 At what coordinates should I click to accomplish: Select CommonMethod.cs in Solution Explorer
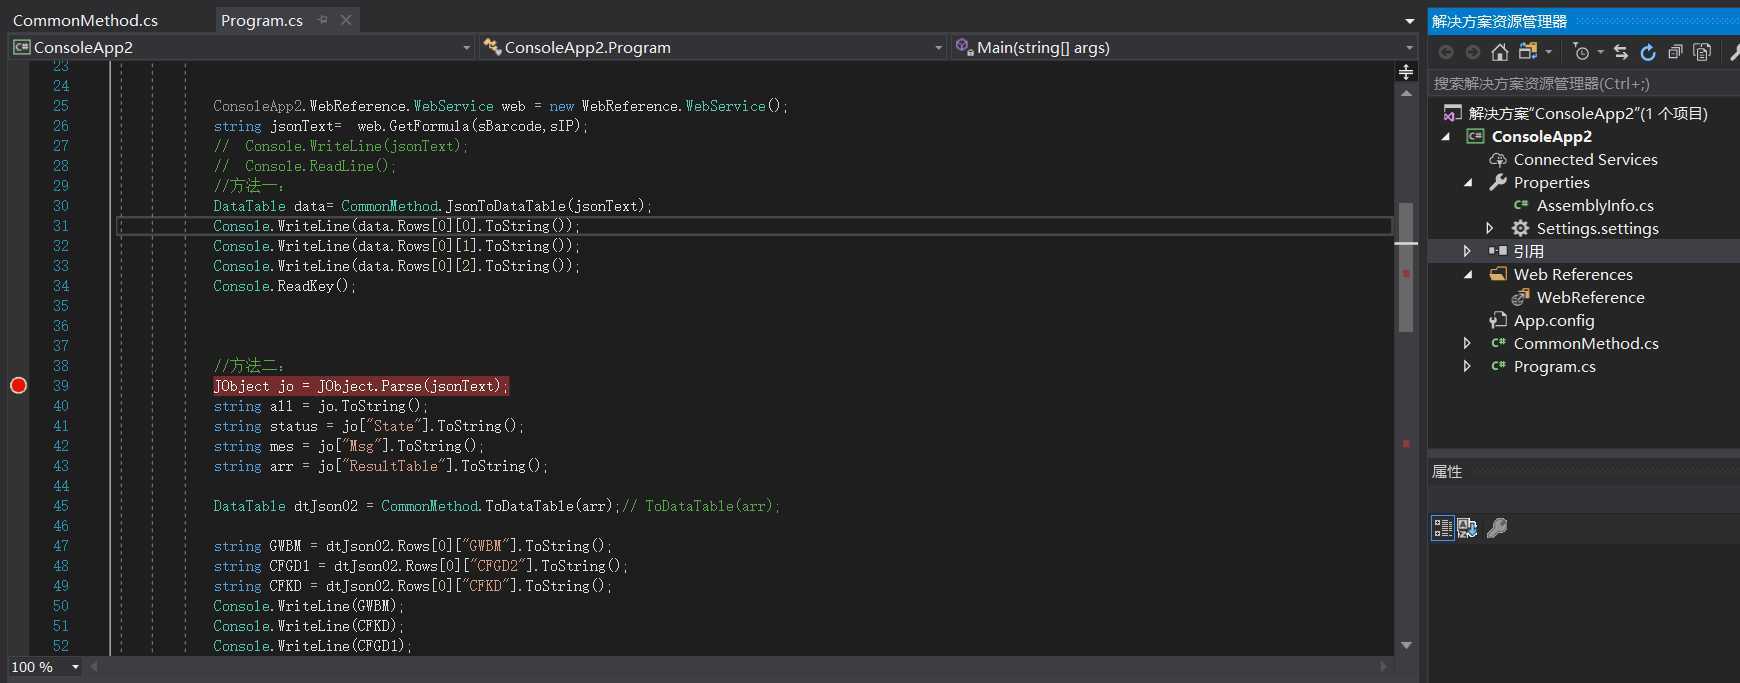click(x=1586, y=344)
